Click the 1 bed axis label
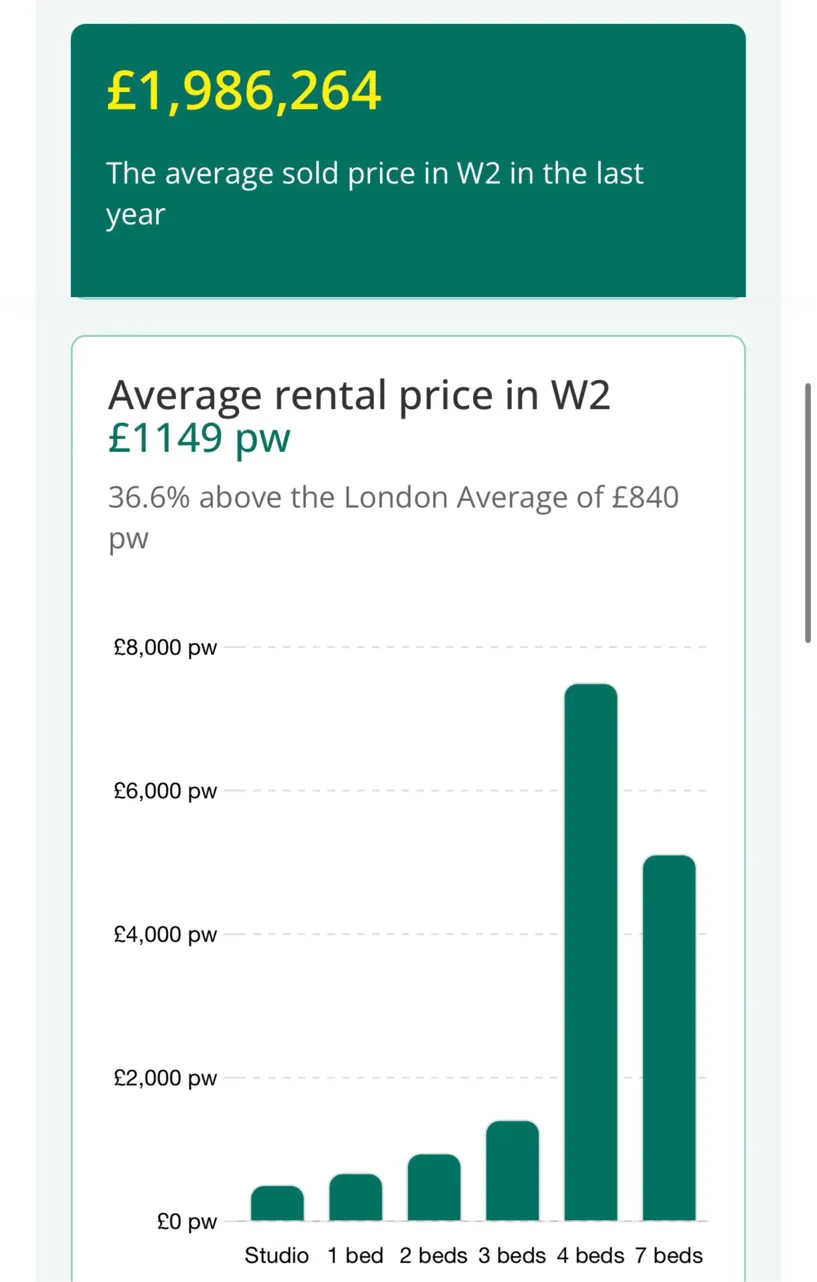817x1282 pixels. click(356, 1255)
